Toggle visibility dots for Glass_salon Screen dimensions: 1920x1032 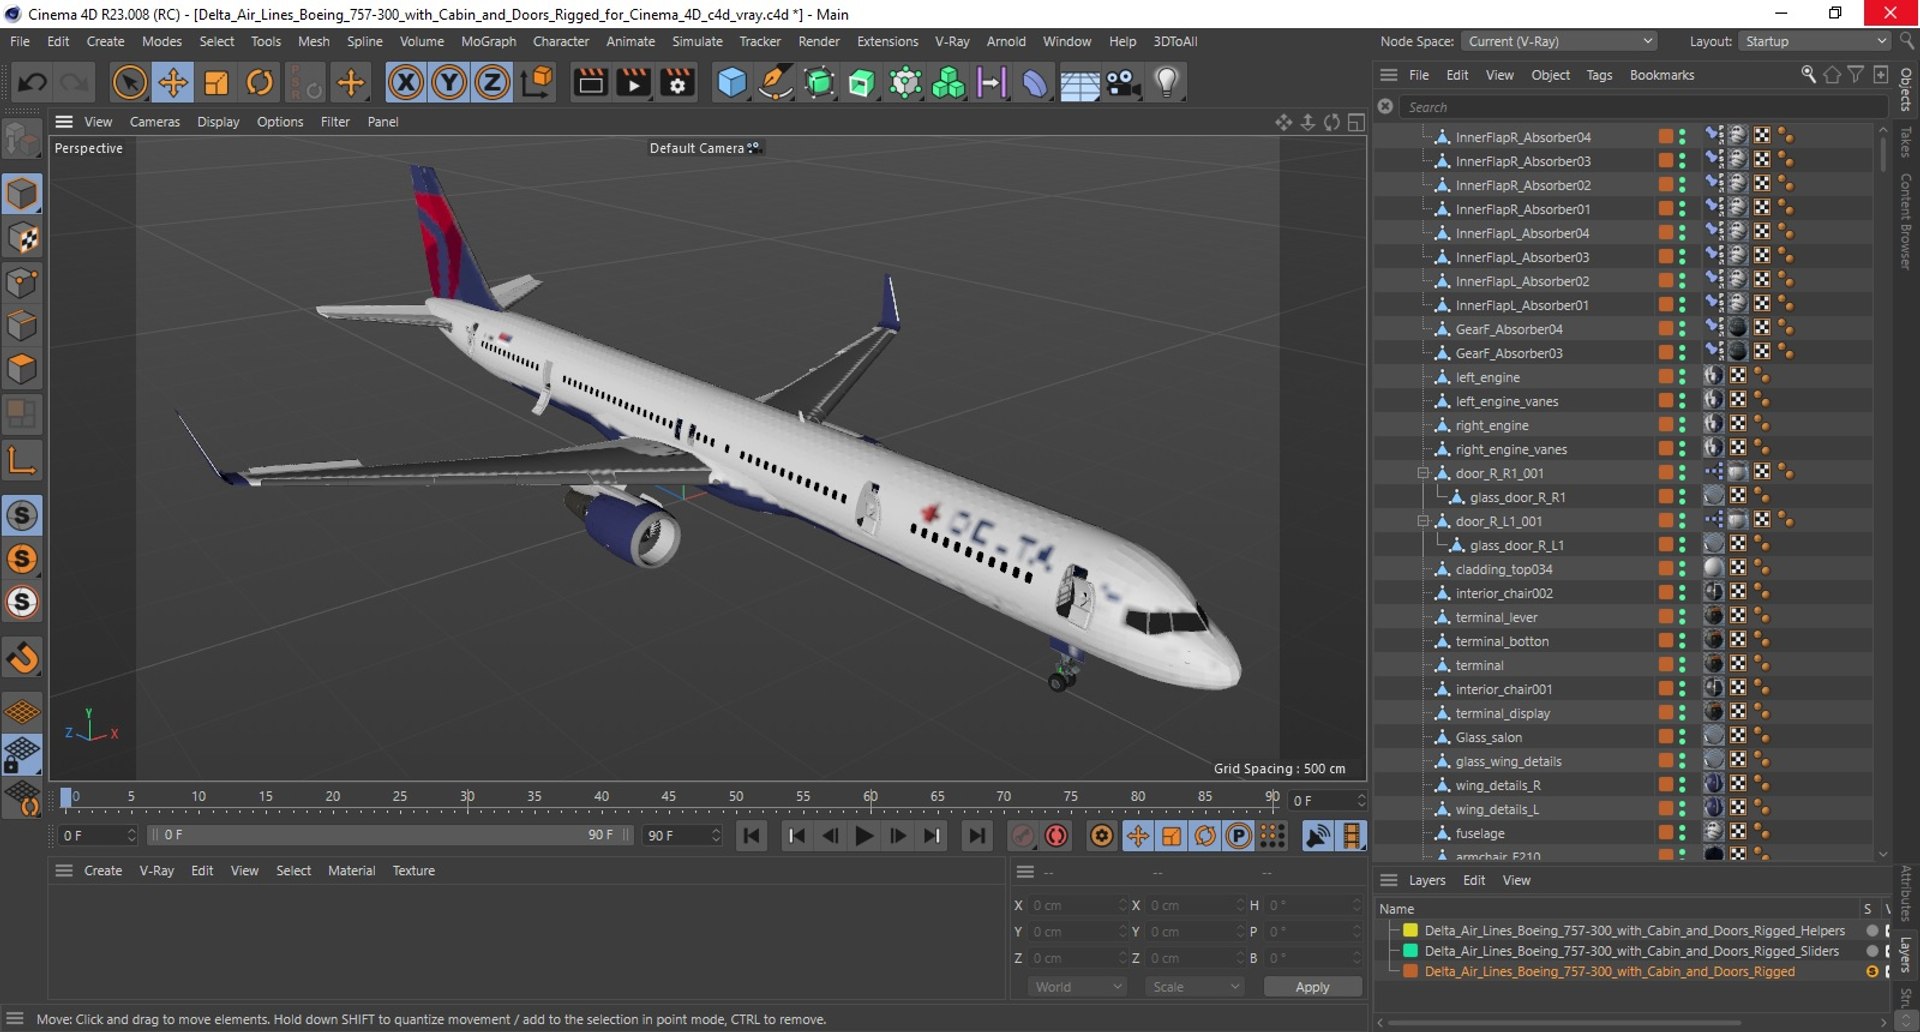(x=1682, y=737)
